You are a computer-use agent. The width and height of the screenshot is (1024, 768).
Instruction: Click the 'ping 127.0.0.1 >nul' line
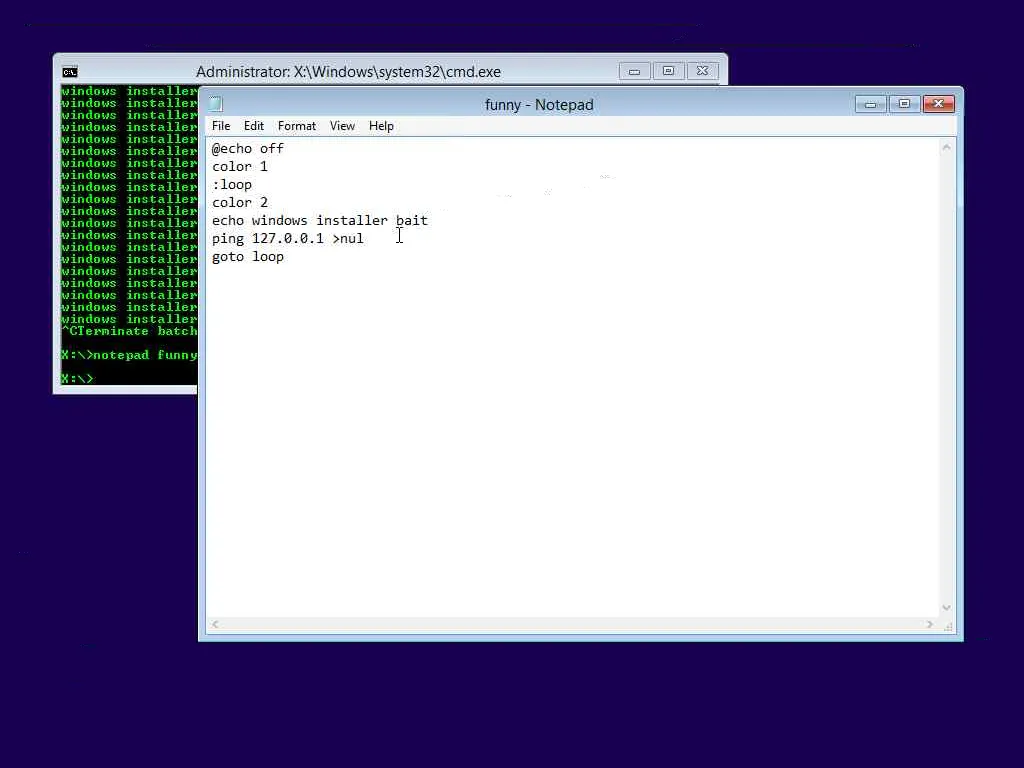pyautogui.click(x=288, y=238)
